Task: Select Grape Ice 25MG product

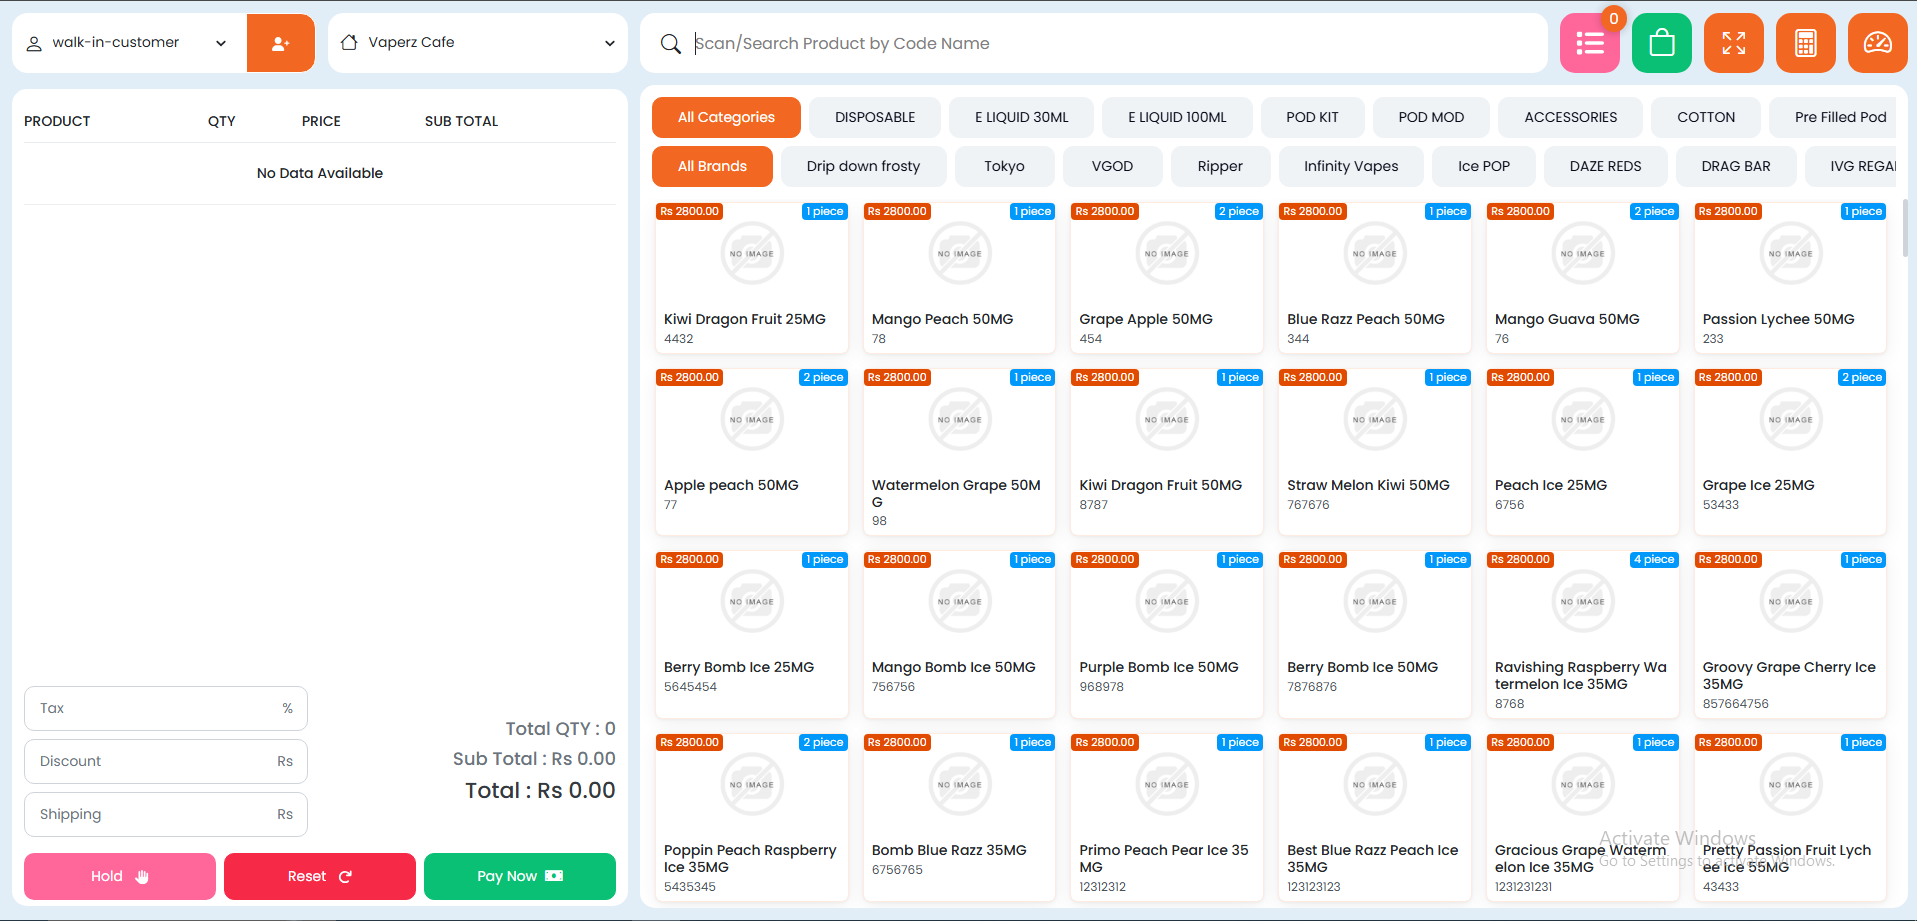Action: point(1791,452)
